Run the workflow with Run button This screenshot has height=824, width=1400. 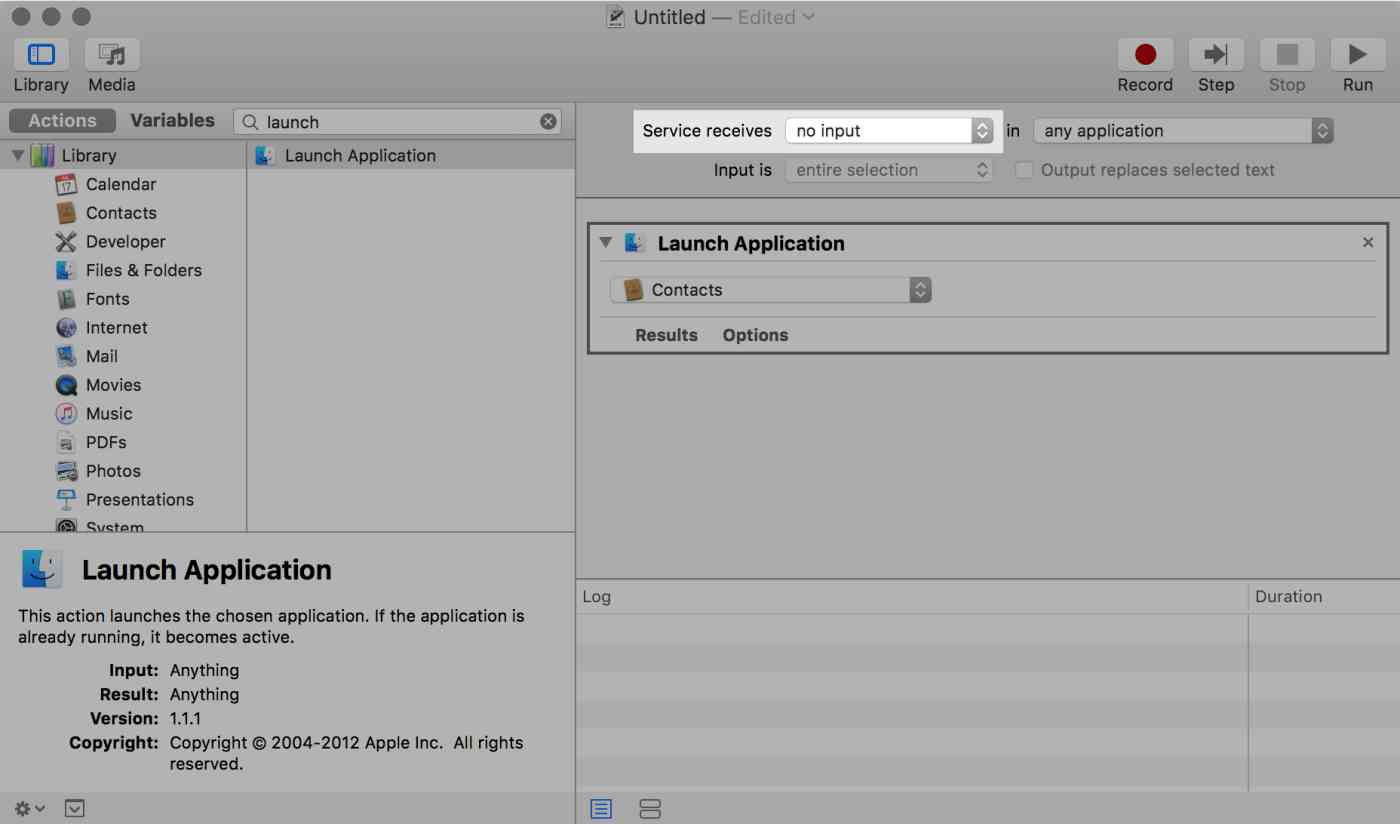tap(1358, 55)
